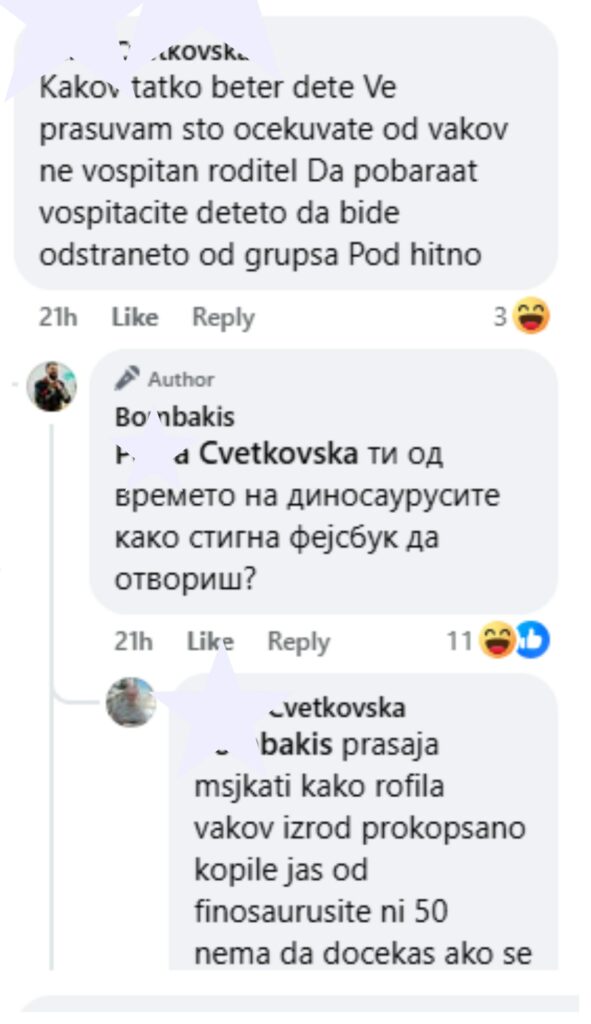Like the first Cvetkovska comment

coord(135,317)
